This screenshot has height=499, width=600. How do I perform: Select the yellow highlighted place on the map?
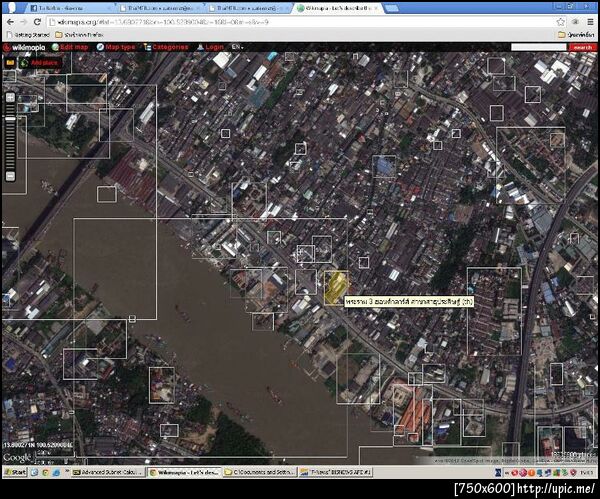[x=336, y=288]
